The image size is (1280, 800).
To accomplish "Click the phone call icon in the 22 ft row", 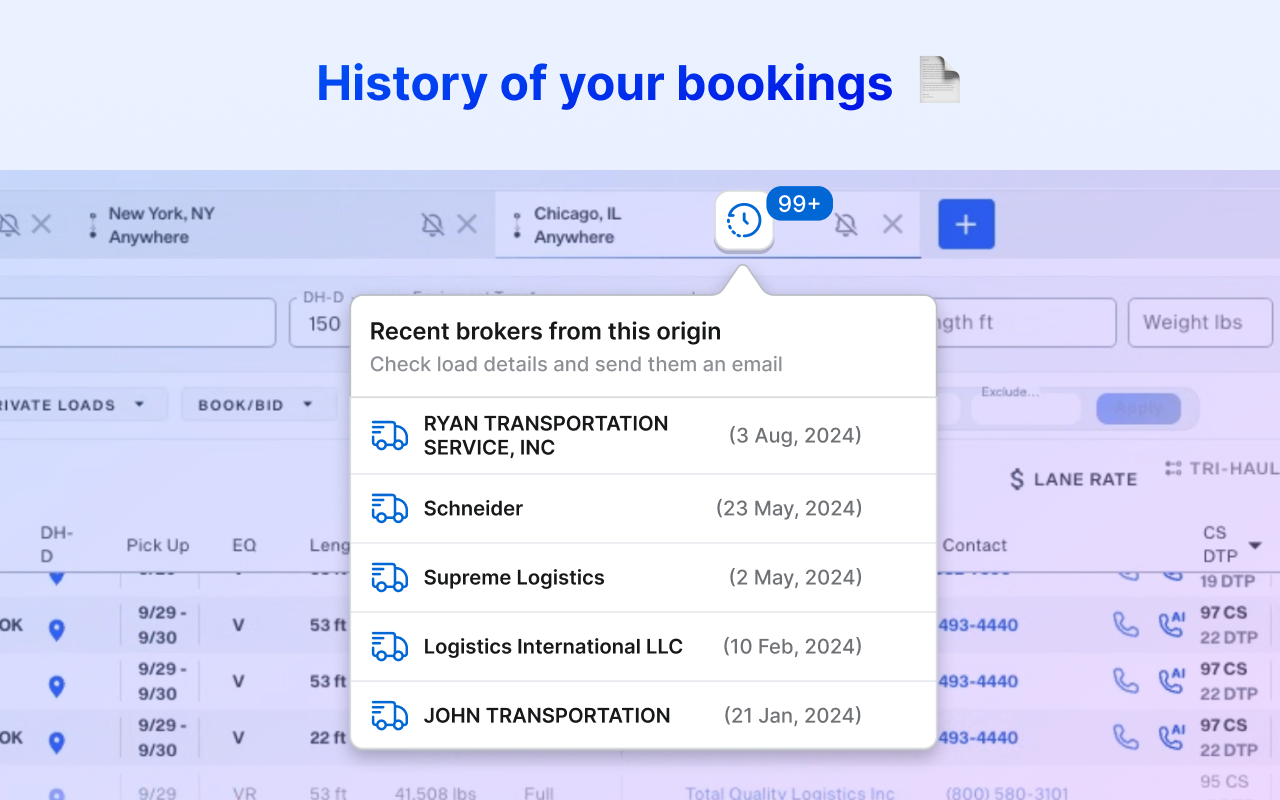I will point(1126,737).
